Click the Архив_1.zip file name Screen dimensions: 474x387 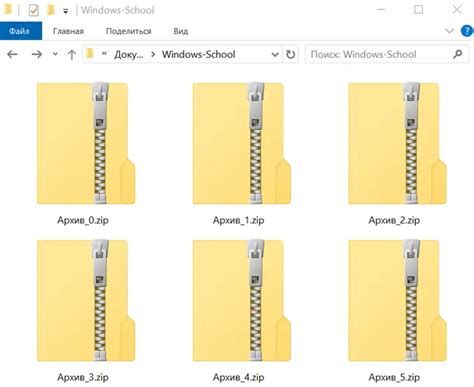tap(239, 220)
